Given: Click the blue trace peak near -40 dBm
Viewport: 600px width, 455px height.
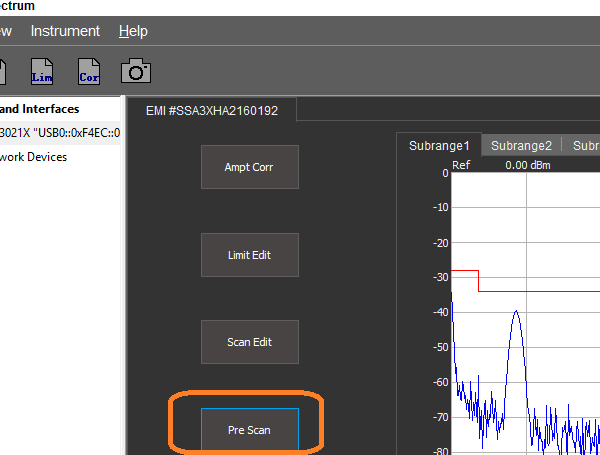Looking at the screenshot, I should tap(516, 312).
